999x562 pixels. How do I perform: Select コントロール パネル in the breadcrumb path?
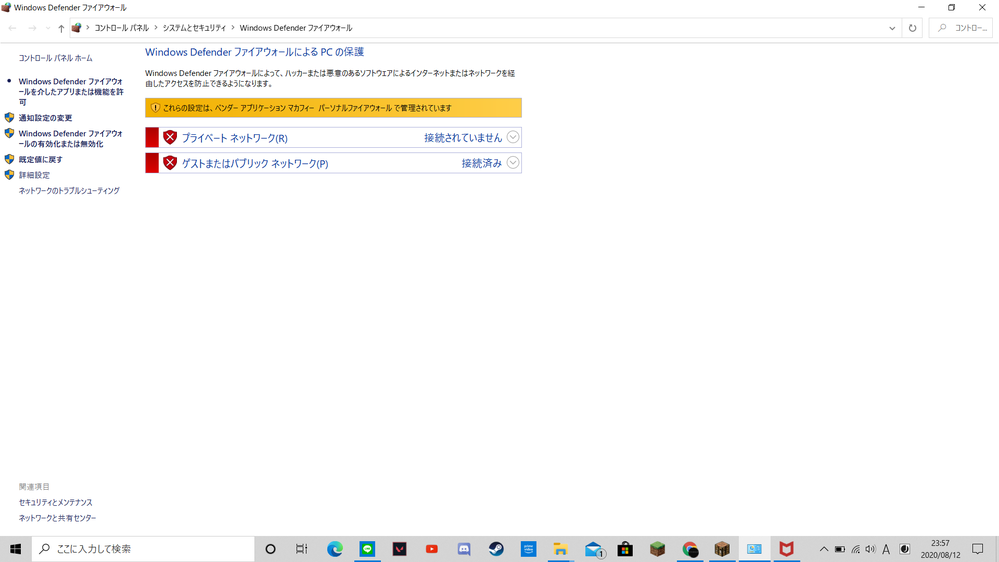pos(121,28)
